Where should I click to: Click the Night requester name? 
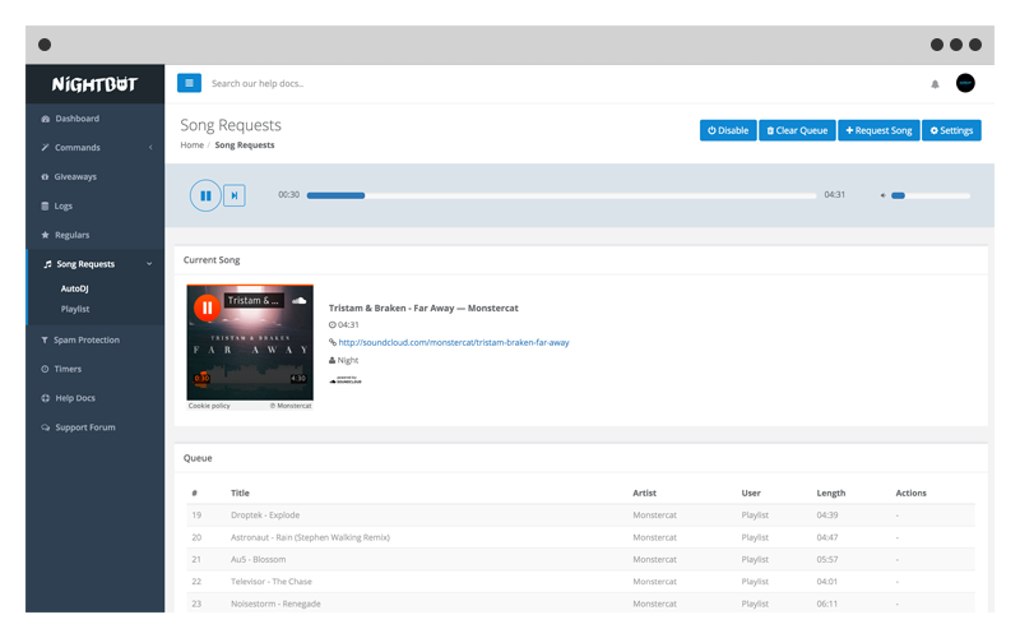(x=348, y=360)
